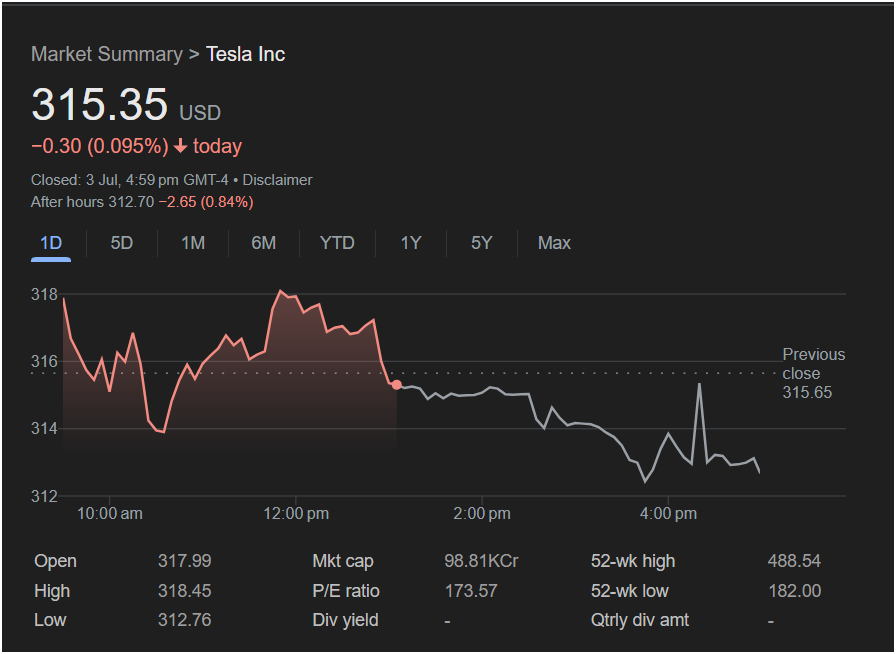The height and width of the screenshot is (654, 896).
Task: Open the 1M chart range
Action: tap(193, 244)
